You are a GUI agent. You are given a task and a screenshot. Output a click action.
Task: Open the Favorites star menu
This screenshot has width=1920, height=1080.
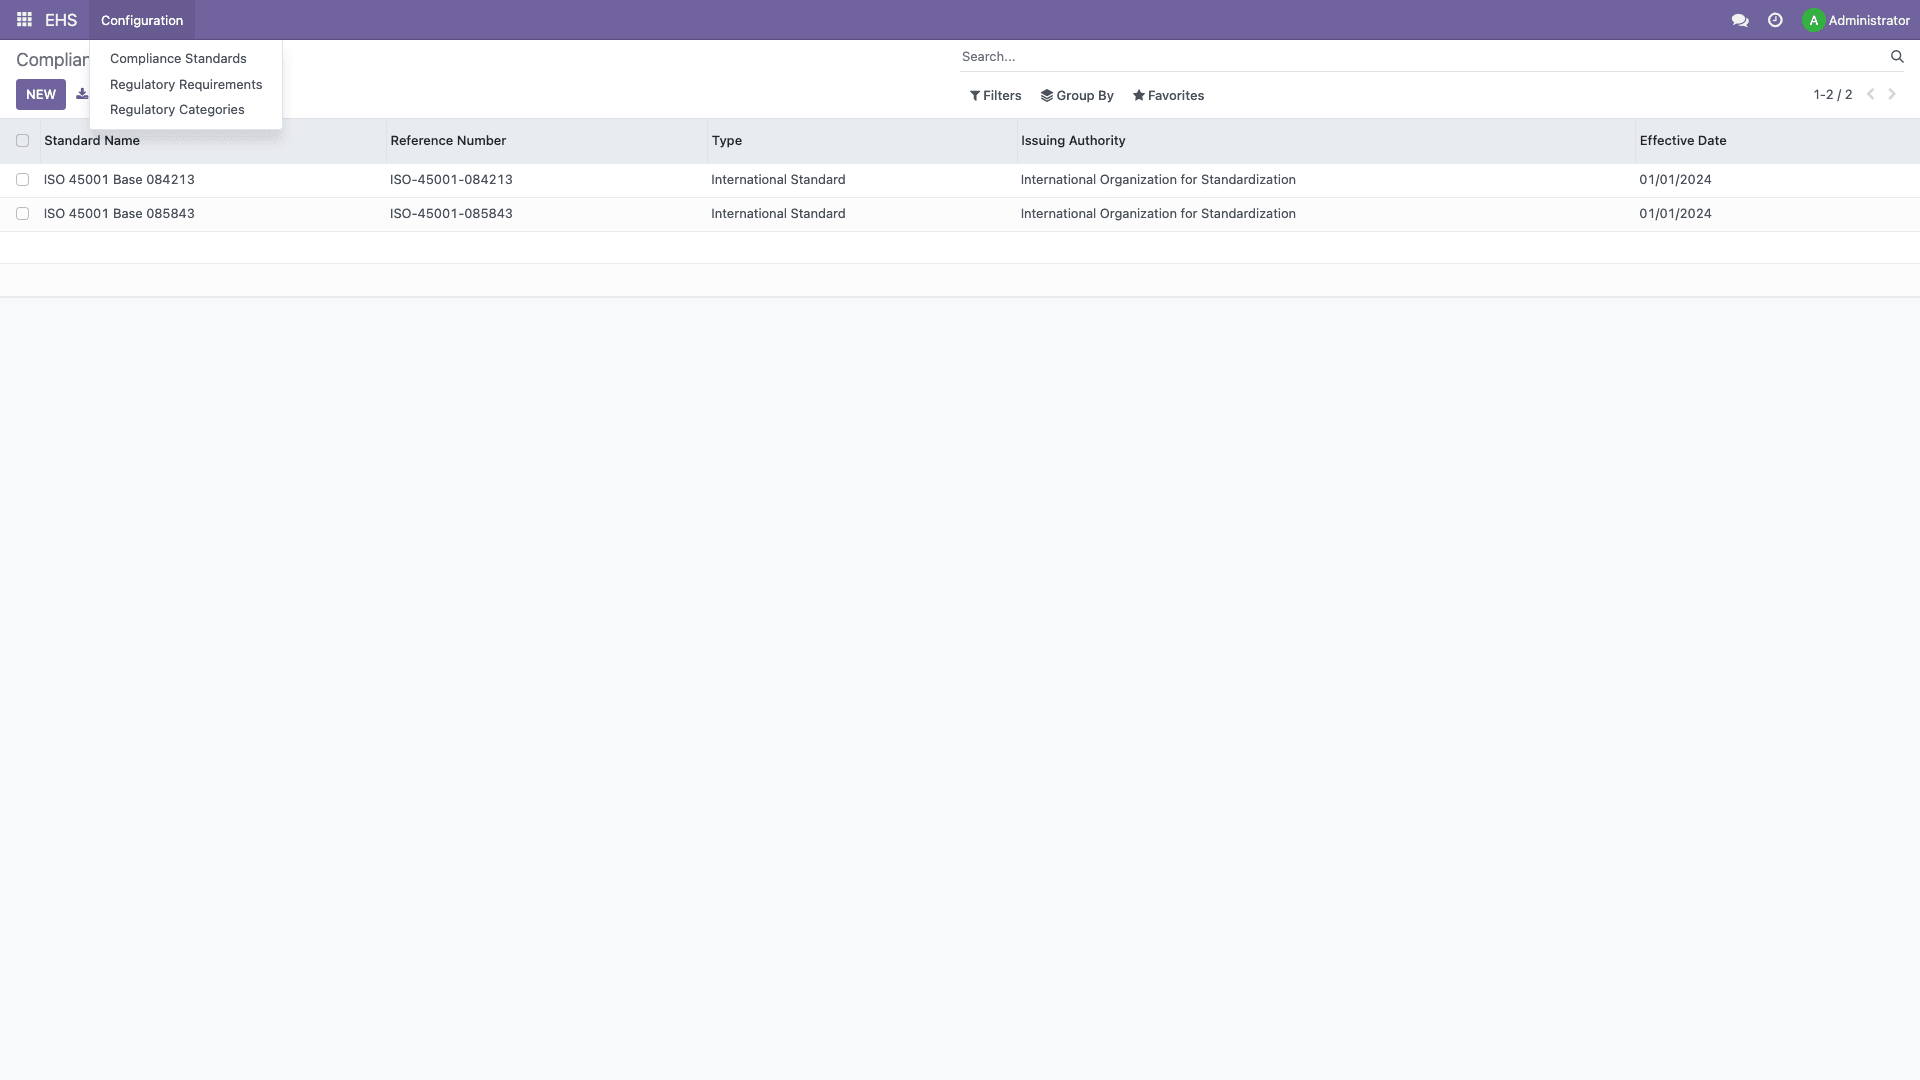click(x=1168, y=95)
